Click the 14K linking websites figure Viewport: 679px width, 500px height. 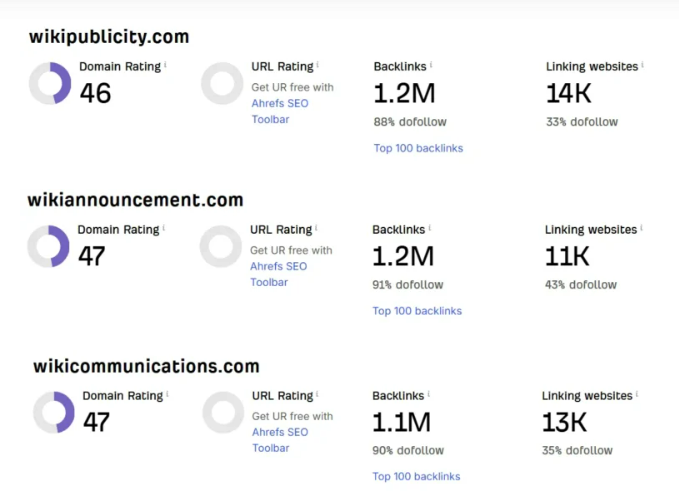click(x=569, y=93)
